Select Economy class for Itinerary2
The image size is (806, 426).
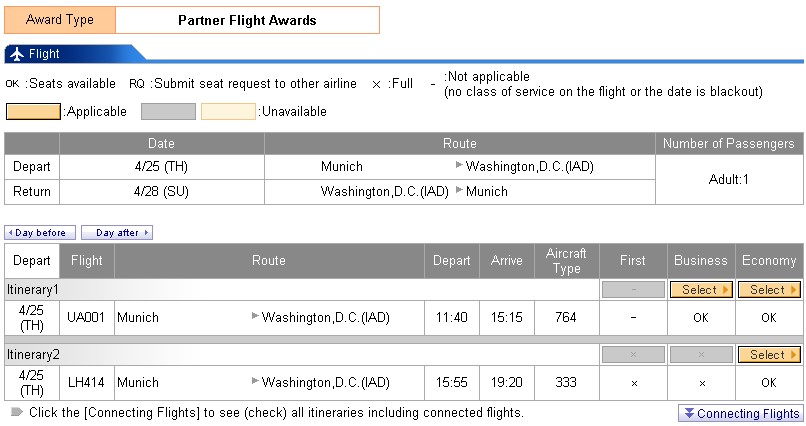point(768,355)
